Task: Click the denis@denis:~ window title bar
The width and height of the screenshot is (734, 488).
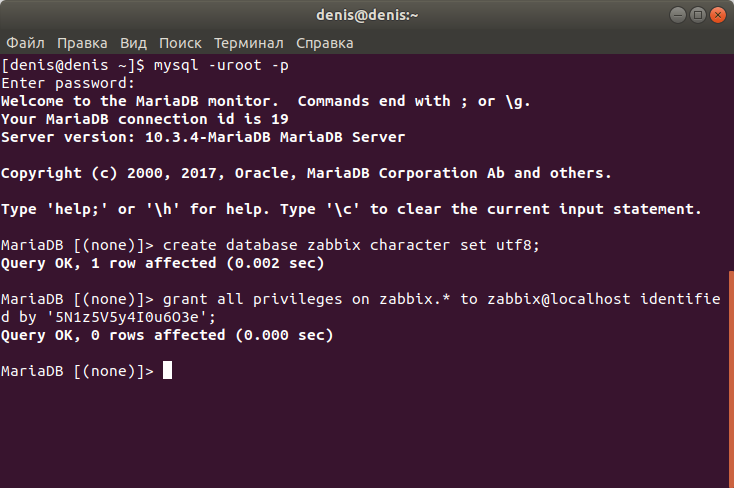Action: (367, 15)
